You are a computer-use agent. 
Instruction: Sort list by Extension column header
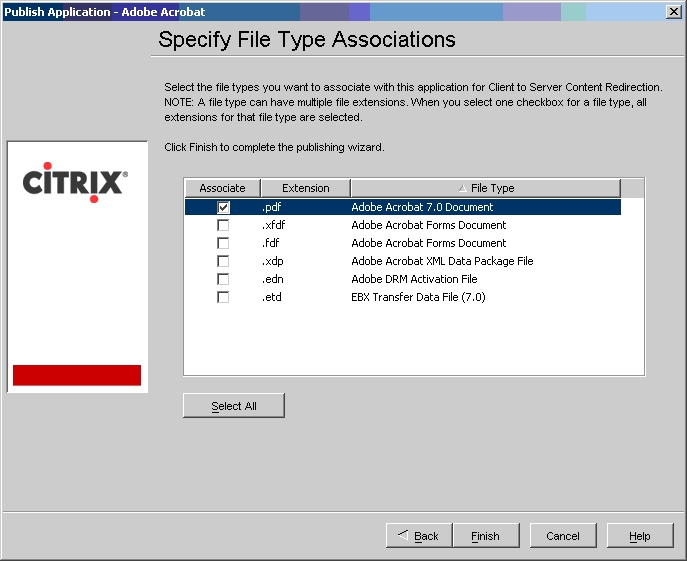point(305,188)
